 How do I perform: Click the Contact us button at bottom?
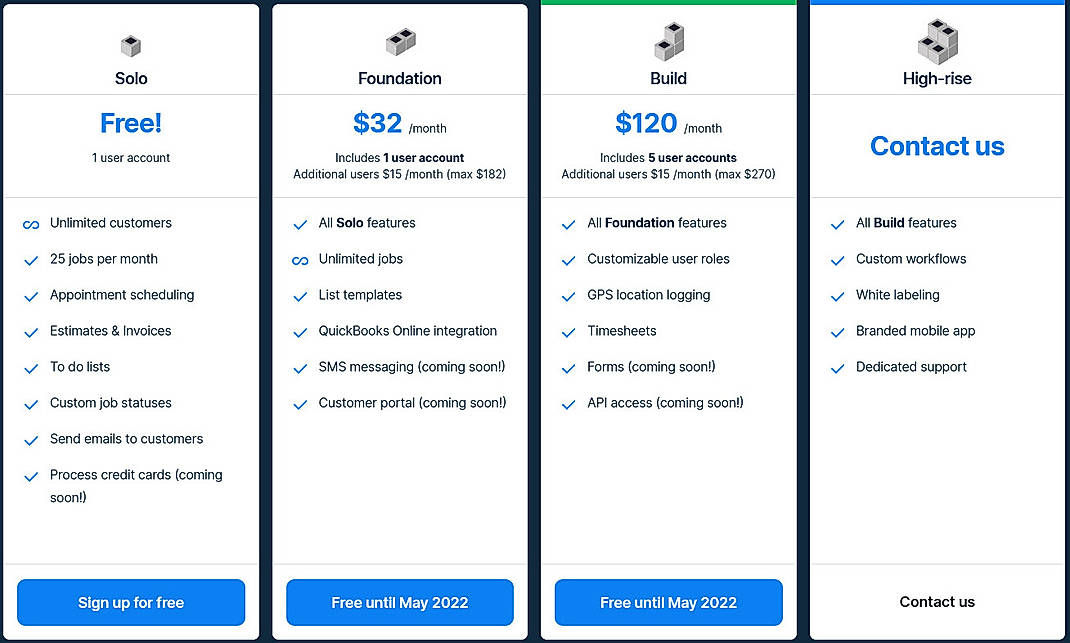[936, 602]
